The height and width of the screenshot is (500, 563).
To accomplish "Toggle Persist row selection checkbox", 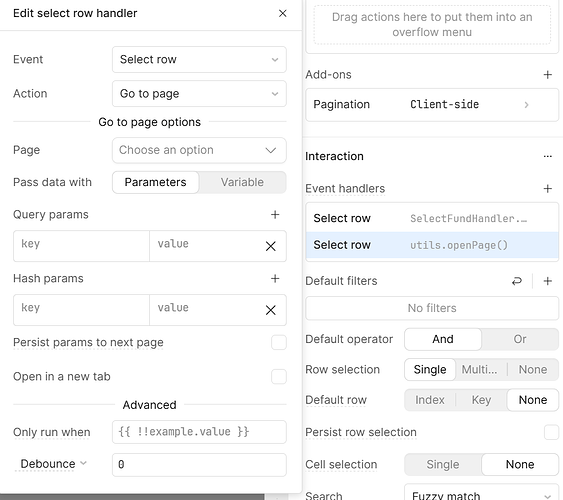I will [x=551, y=432].
